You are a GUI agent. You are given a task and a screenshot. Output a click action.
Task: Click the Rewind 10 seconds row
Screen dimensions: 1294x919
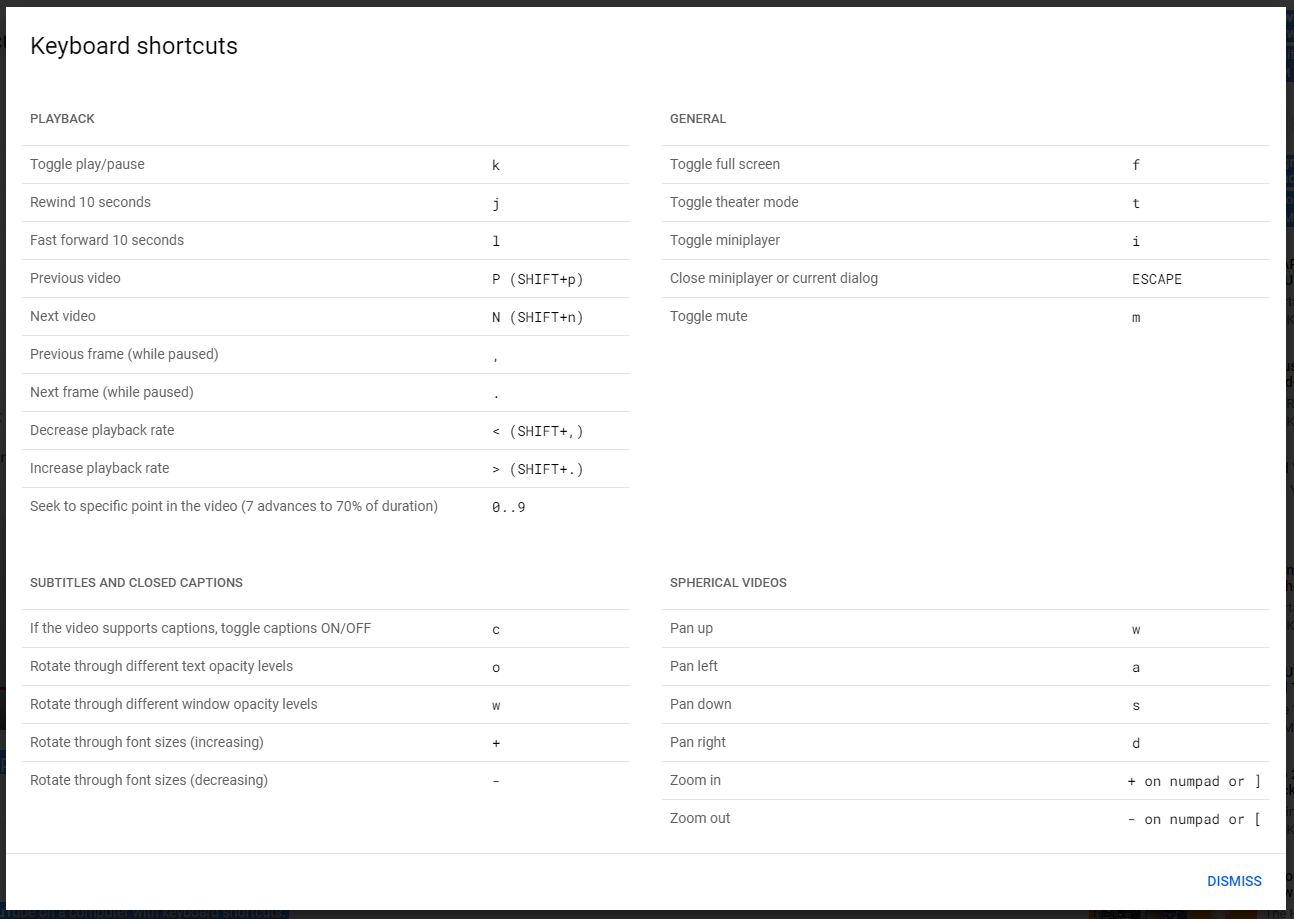(x=326, y=203)
